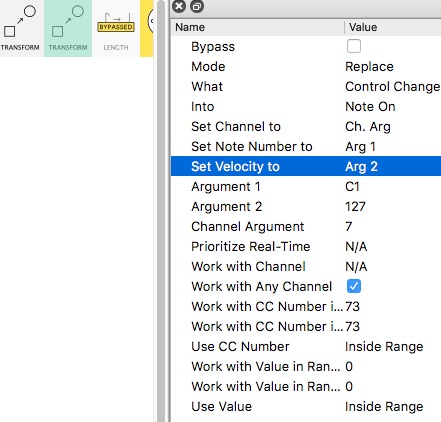
Task: Close the properties panel with X button
Action: (x=179, y=6)
